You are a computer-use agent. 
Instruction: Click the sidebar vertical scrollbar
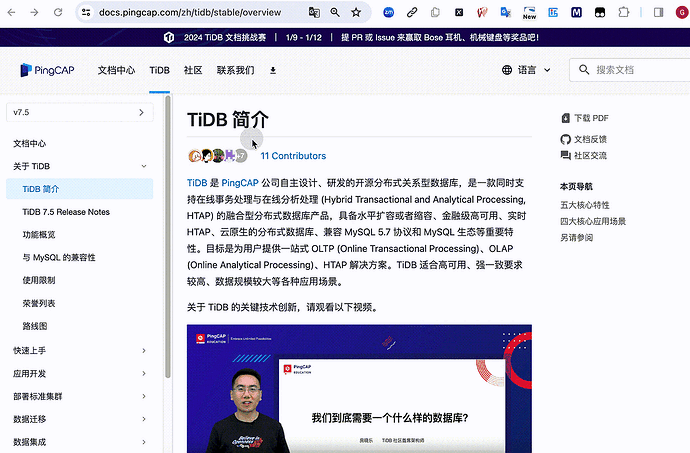click(x=168, y=237)
